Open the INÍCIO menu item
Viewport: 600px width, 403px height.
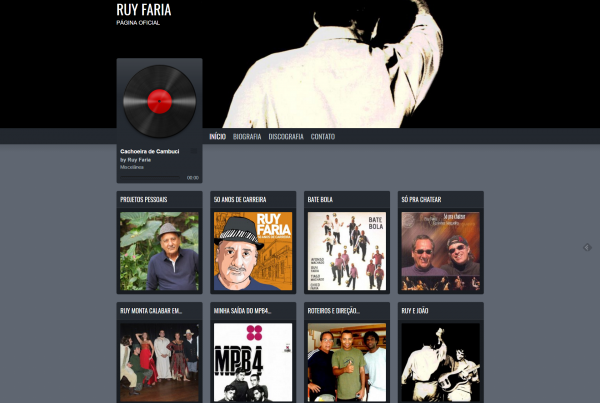tap(218, 137)
